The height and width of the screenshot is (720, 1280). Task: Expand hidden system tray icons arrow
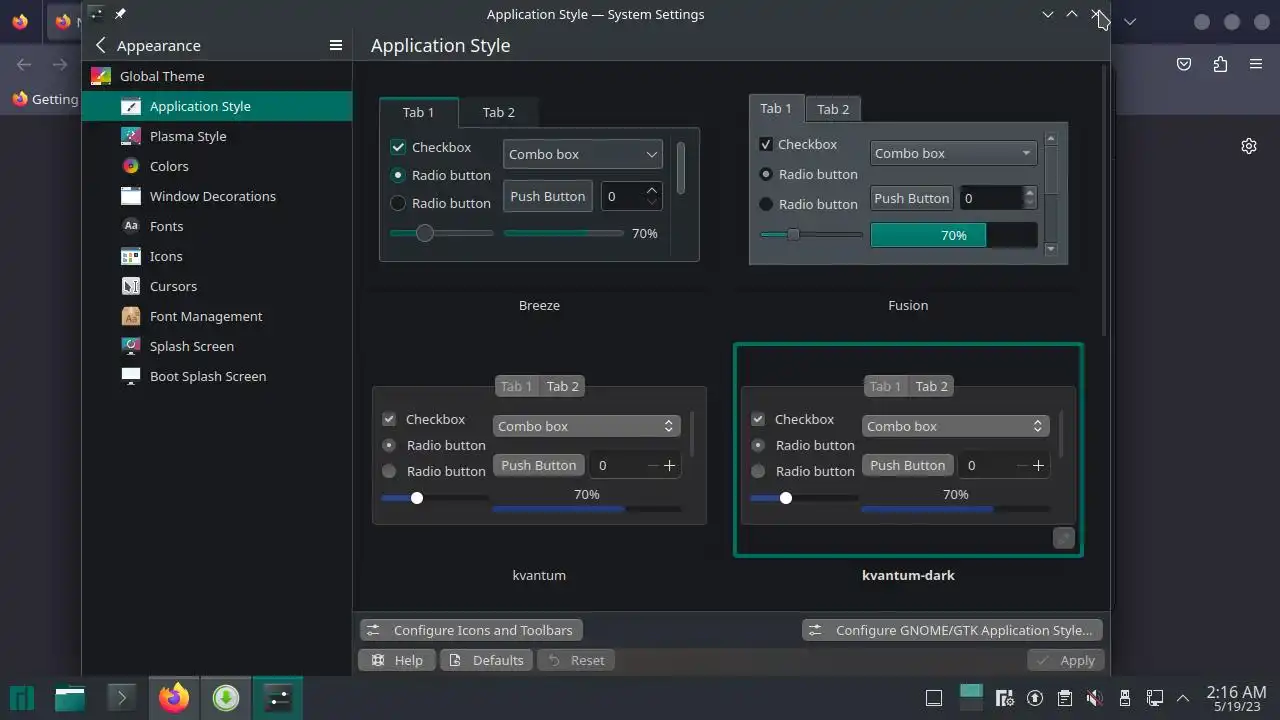[1183, 698]
